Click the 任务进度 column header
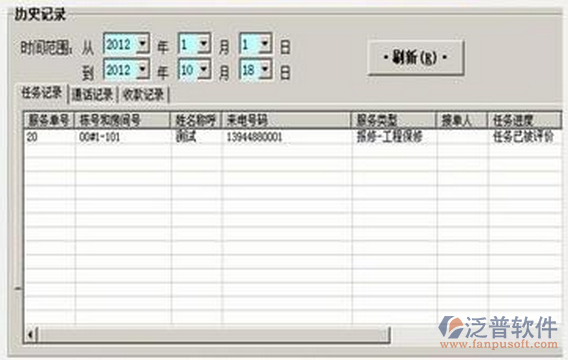Image resolution: width=568 pixels, height=360 pixels. (x=525, y=120)
